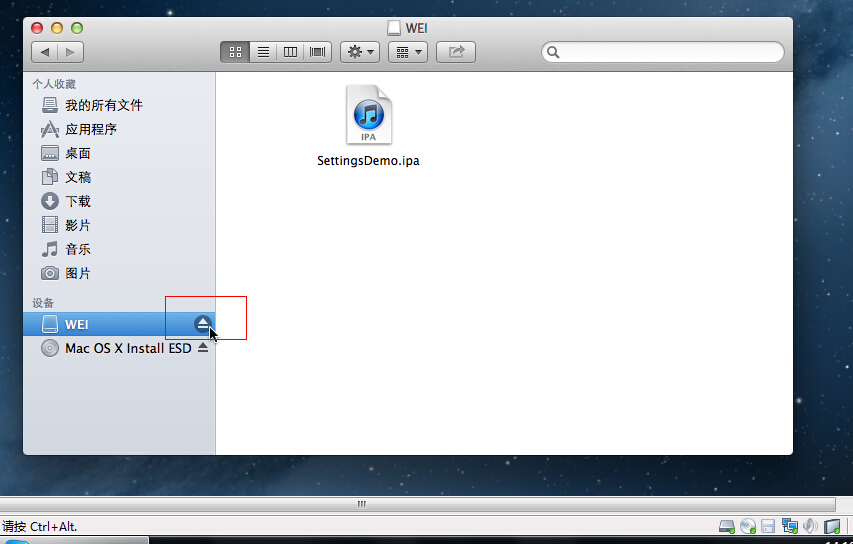Select the SettingsDemo.ipa file icon
853x544 pixels.
coord(369,115)
